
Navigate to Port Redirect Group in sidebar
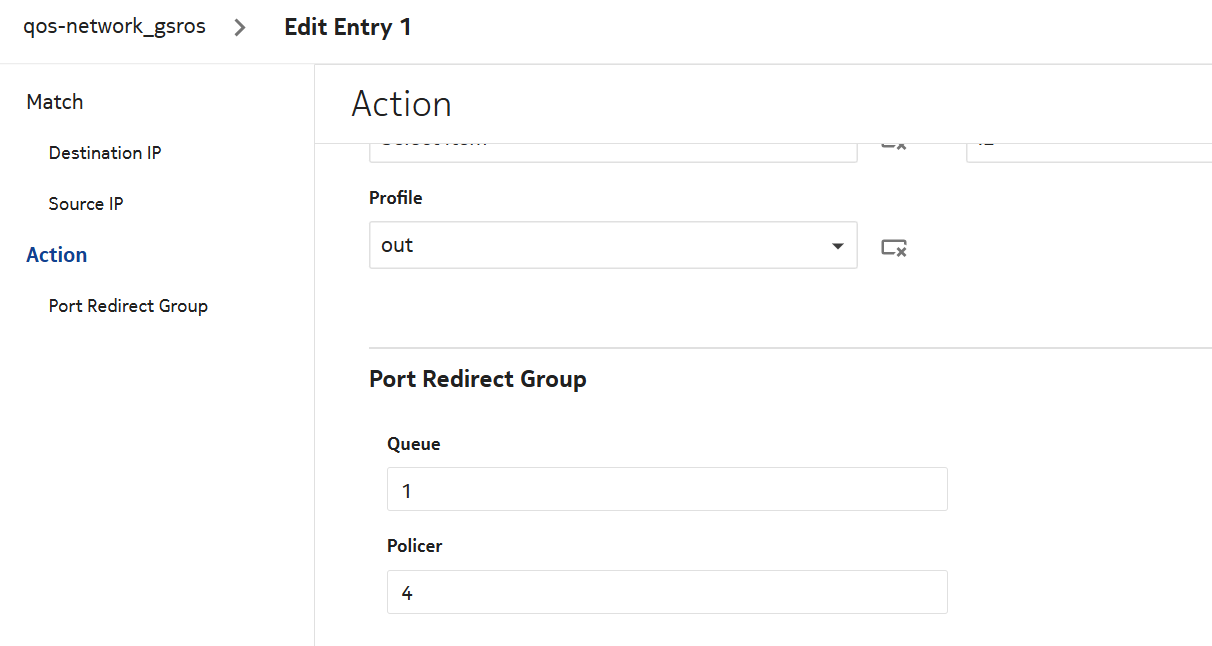[x=128, y=306]
